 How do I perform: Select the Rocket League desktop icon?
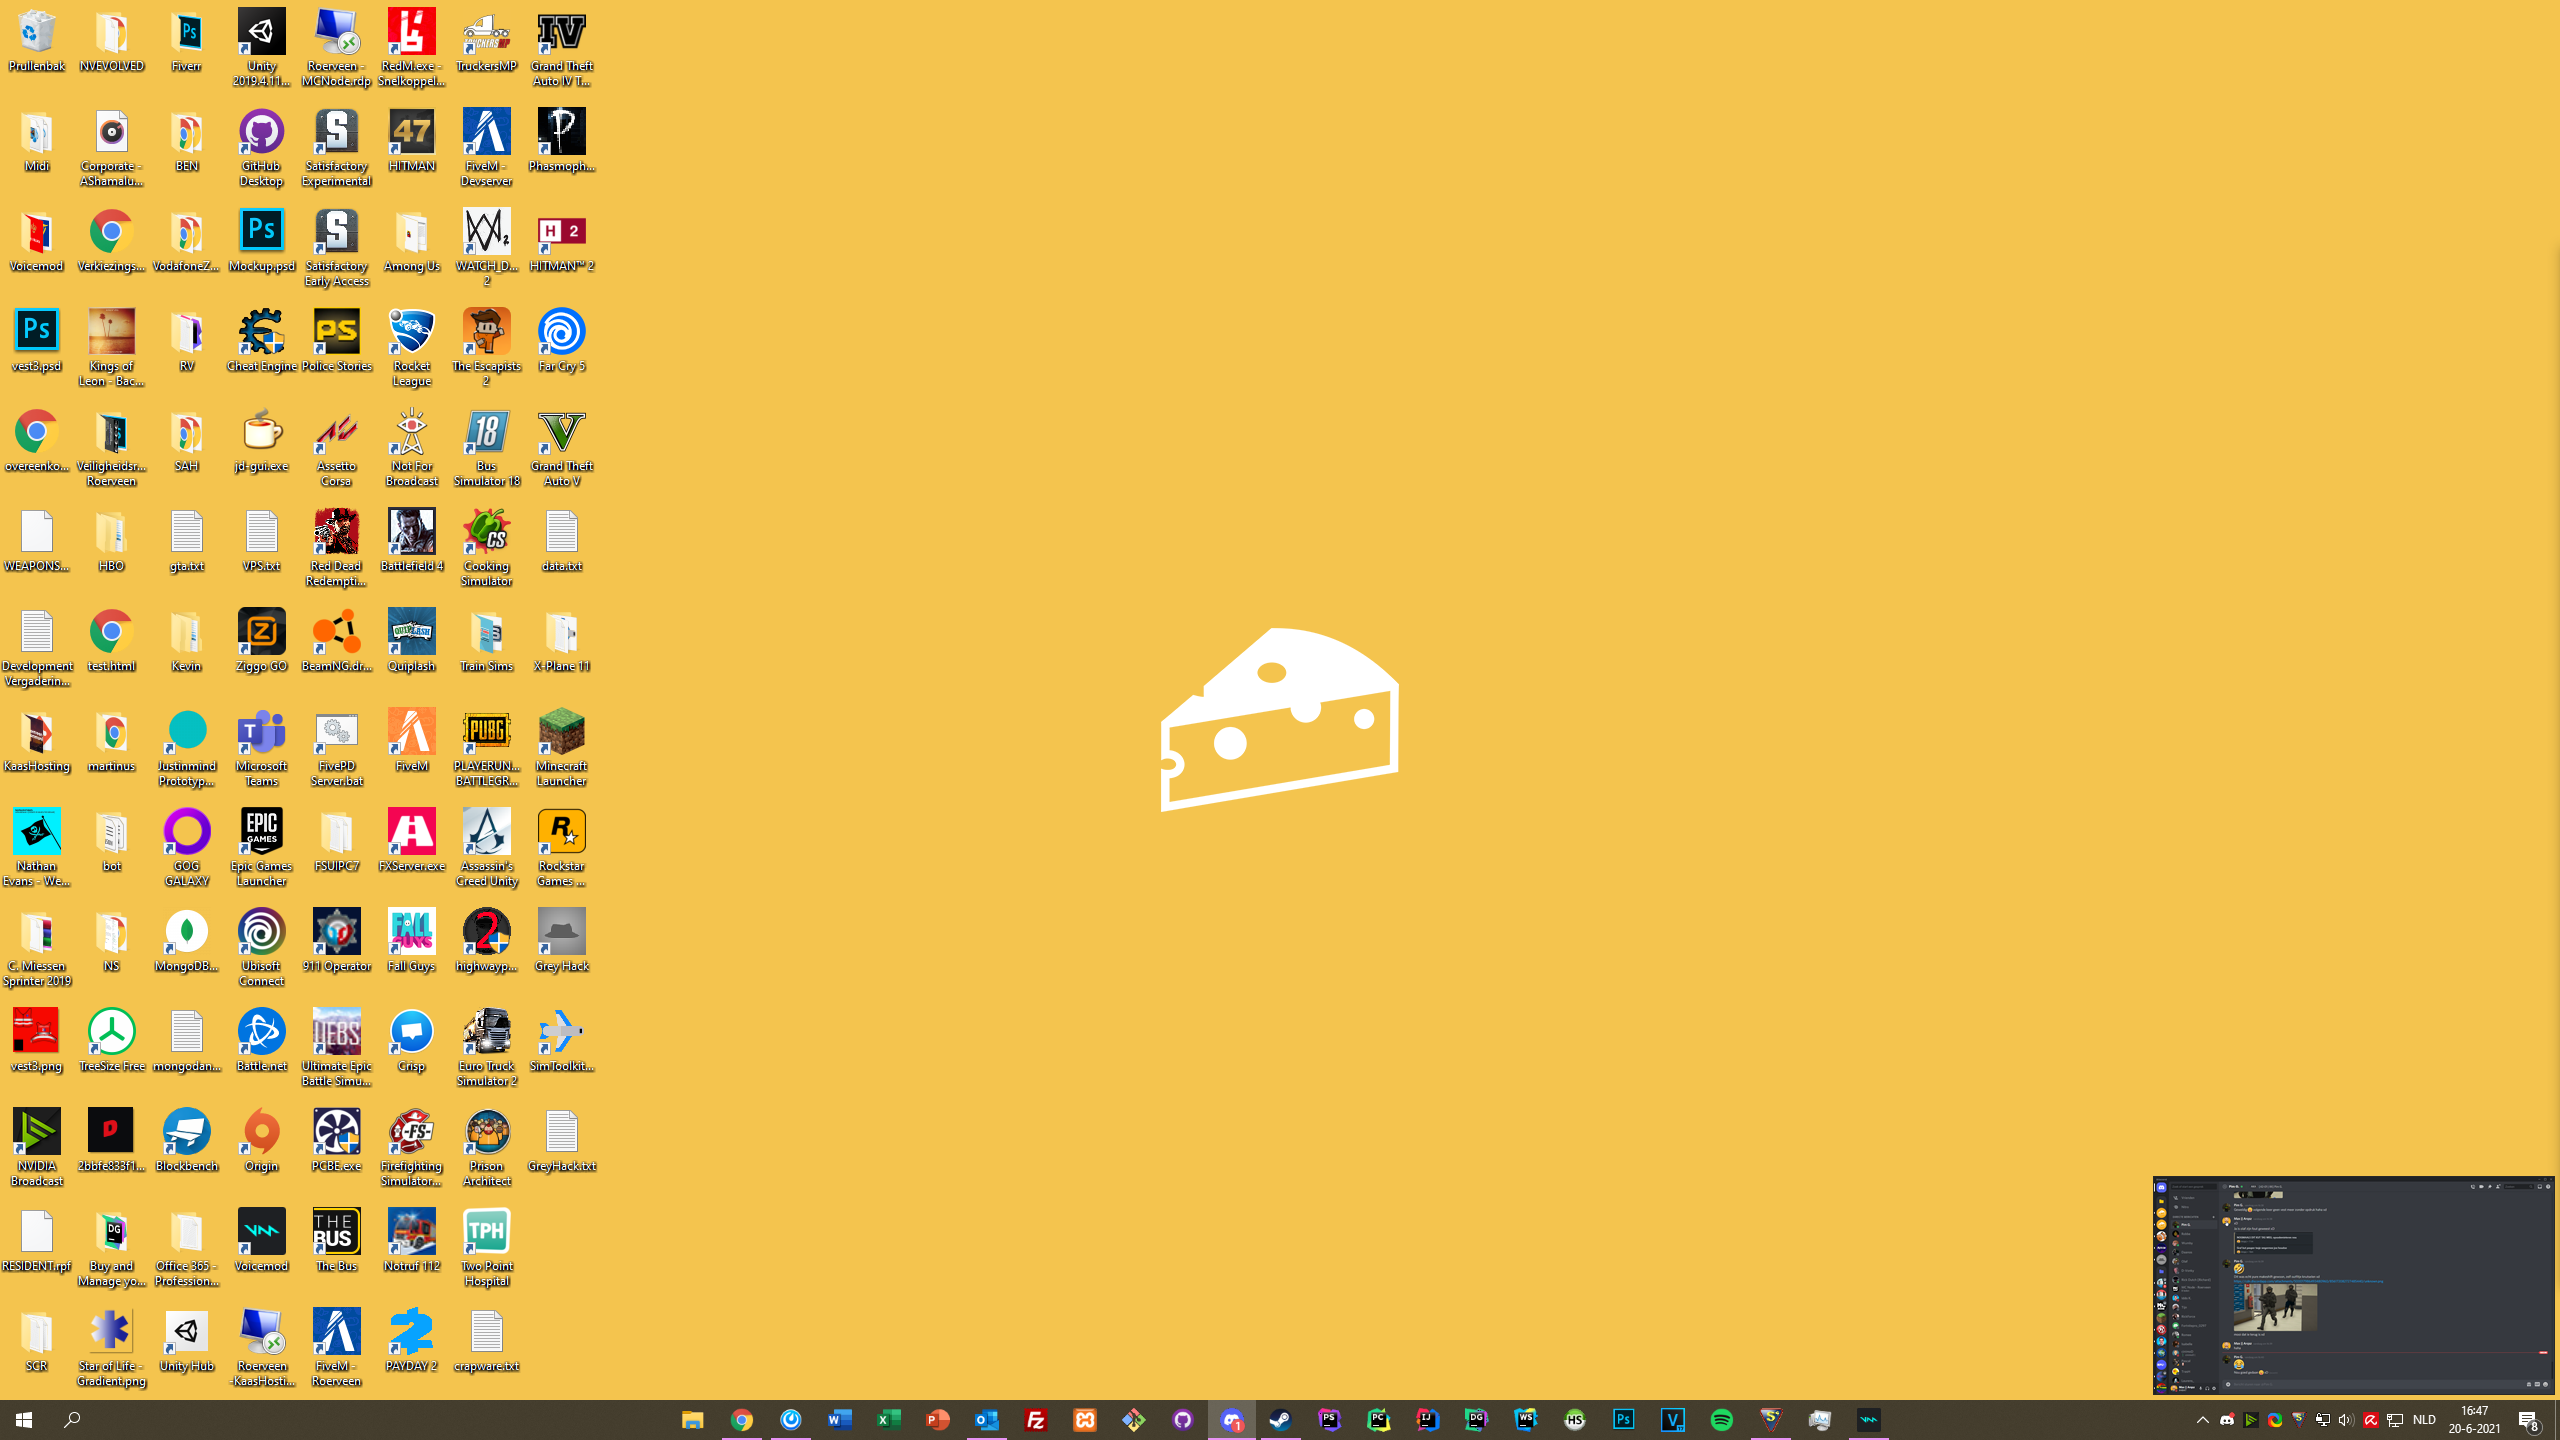pyautogui.click(x=411, y=333)
